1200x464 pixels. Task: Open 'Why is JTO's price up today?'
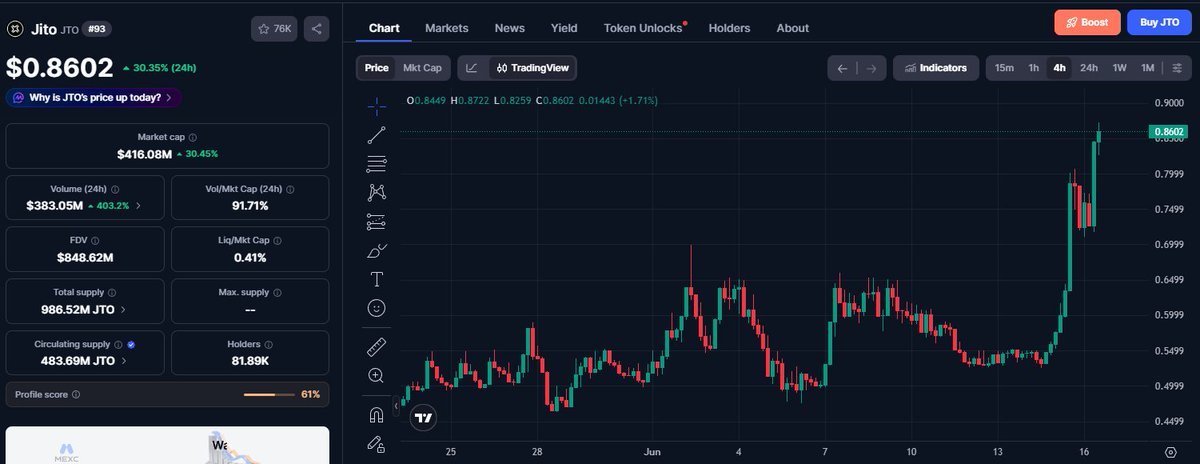(x=94, y=97)
